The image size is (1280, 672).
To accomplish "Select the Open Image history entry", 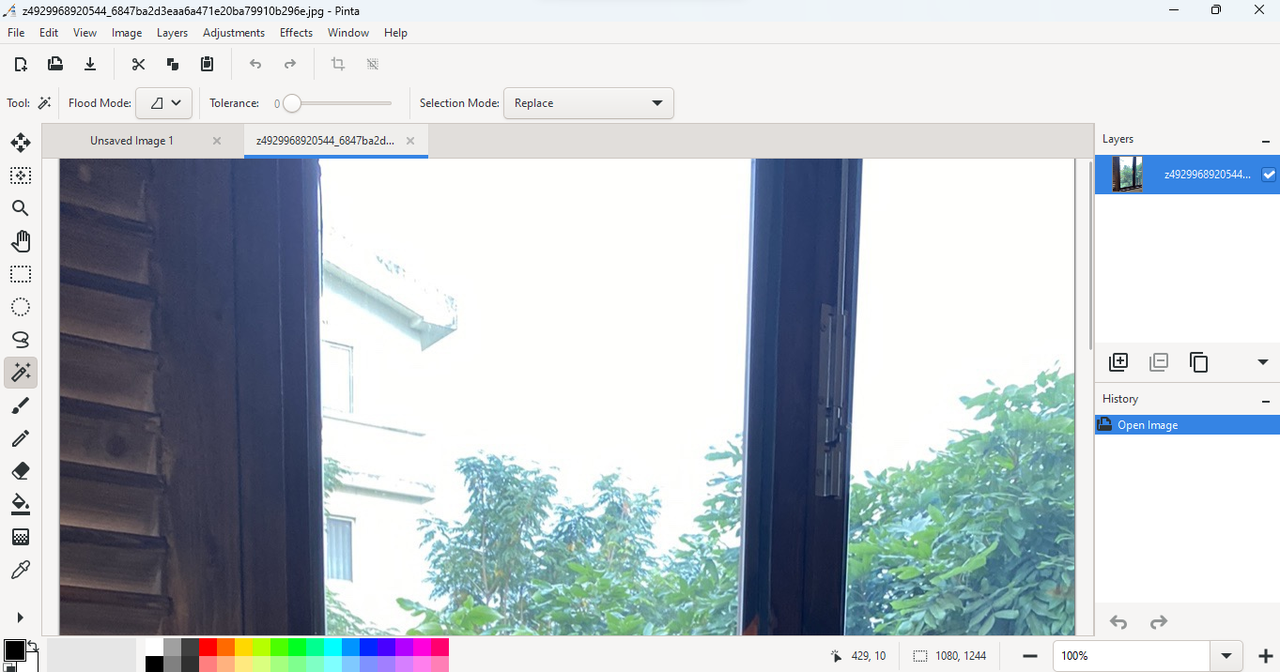I will click(x=1187, y=425).
